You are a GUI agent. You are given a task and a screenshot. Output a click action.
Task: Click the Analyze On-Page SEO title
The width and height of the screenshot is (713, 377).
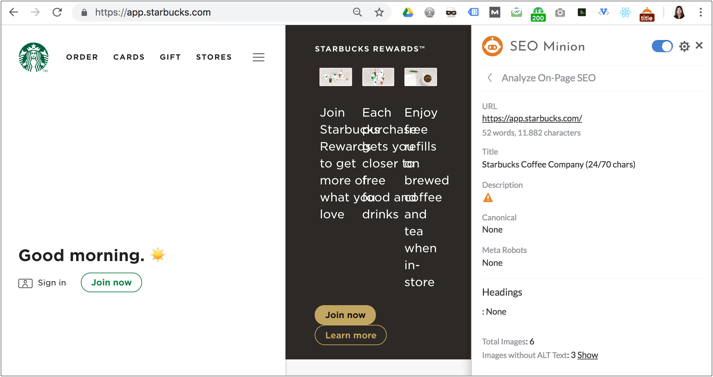548,78
